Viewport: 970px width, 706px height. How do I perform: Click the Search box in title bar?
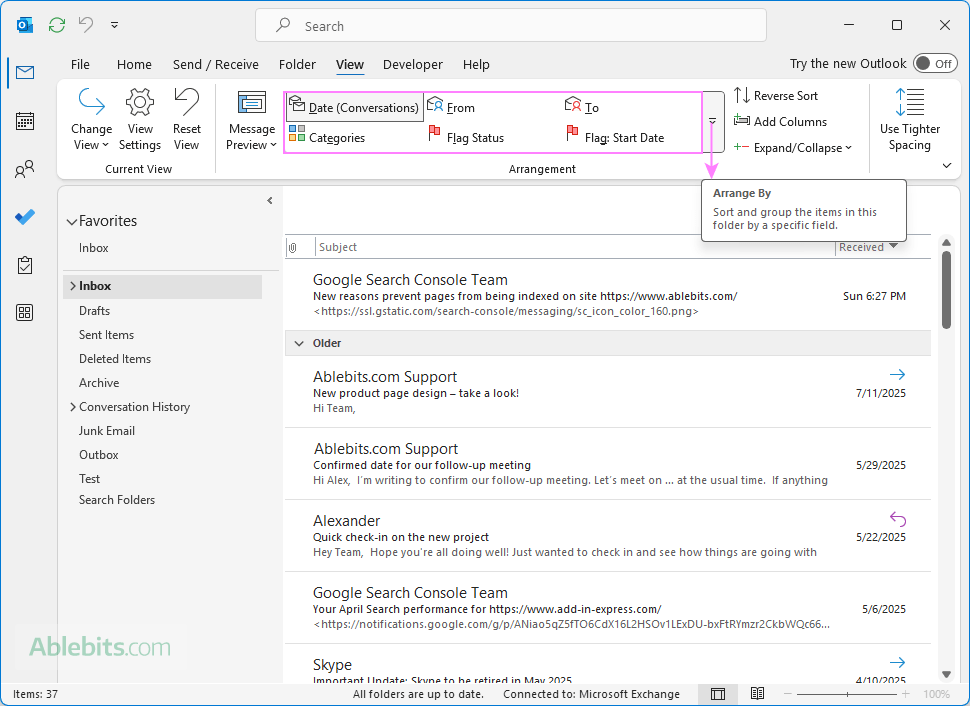(510, 26)
